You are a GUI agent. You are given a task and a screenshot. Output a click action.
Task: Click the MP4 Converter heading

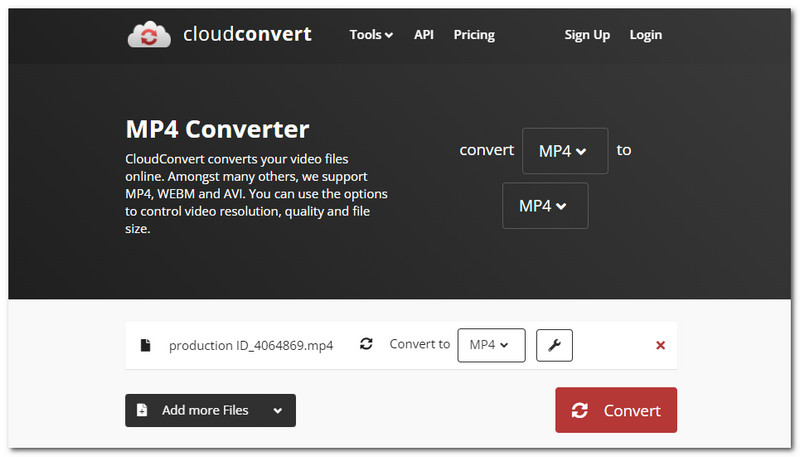coord(217,129)
